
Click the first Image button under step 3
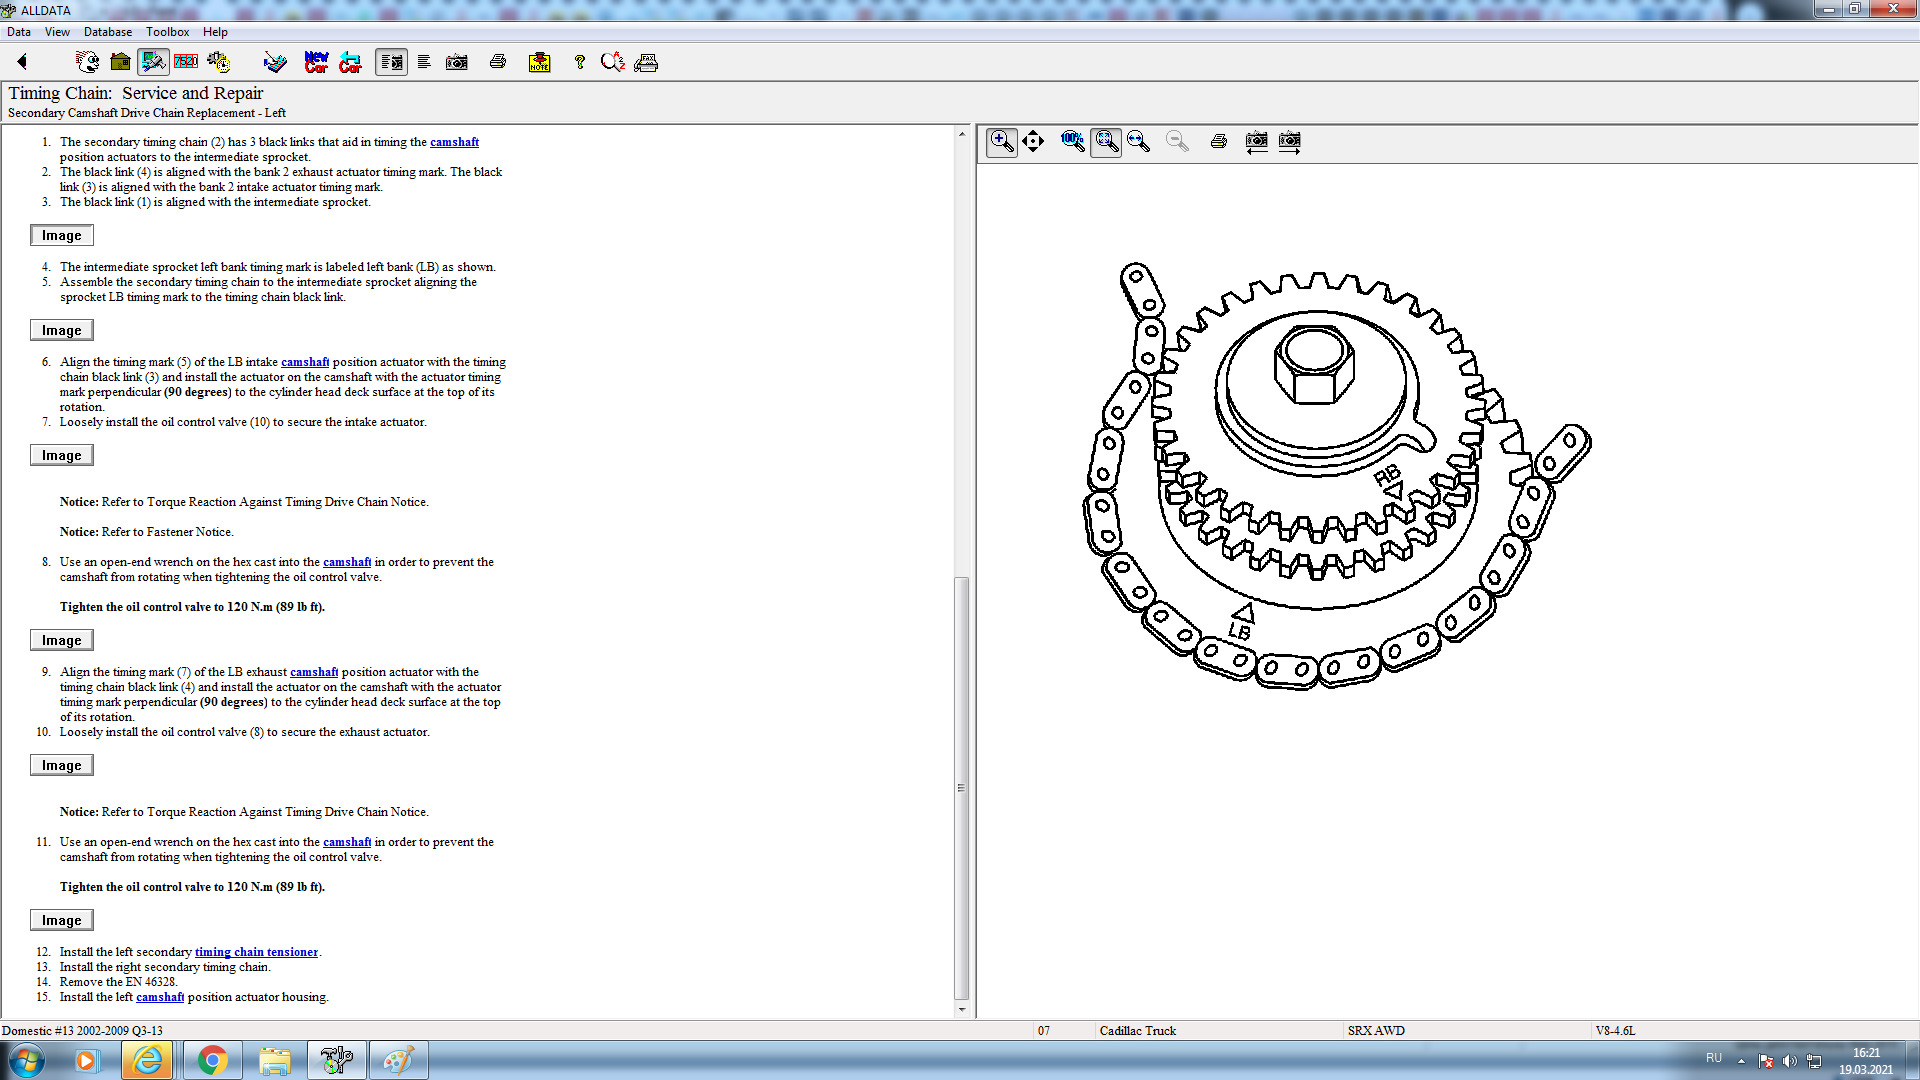pos(62,235)
